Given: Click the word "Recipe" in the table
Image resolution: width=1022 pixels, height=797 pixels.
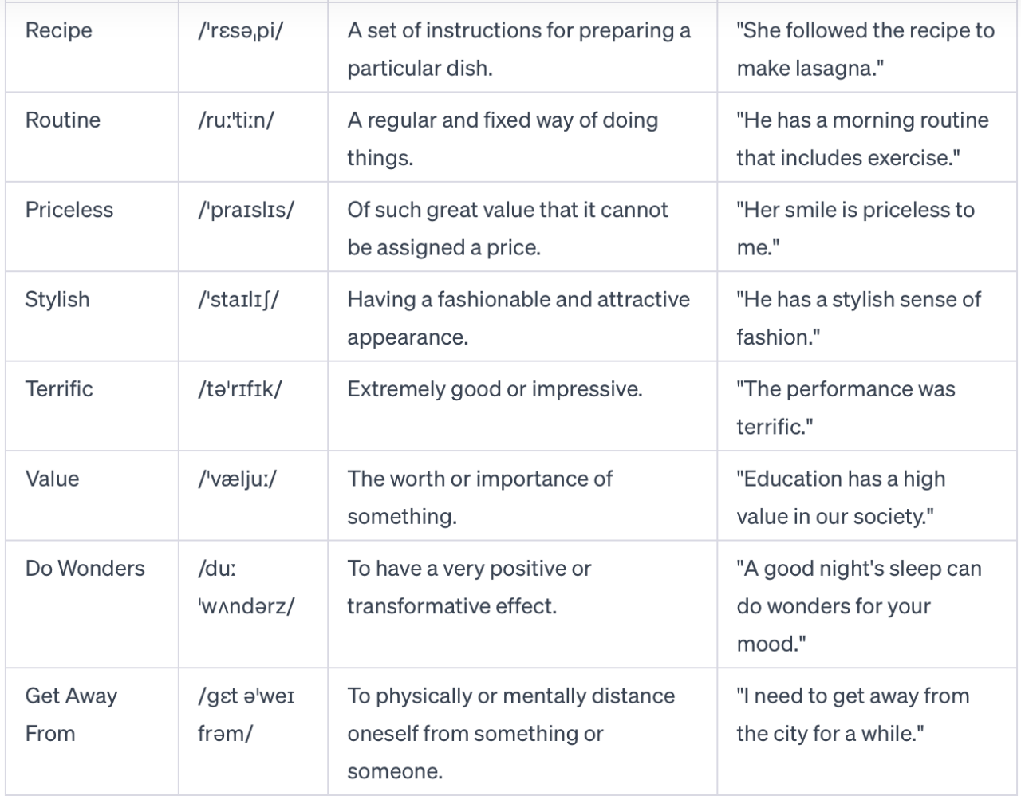Looking at the screenshot, I should click(x=58, y=31).
